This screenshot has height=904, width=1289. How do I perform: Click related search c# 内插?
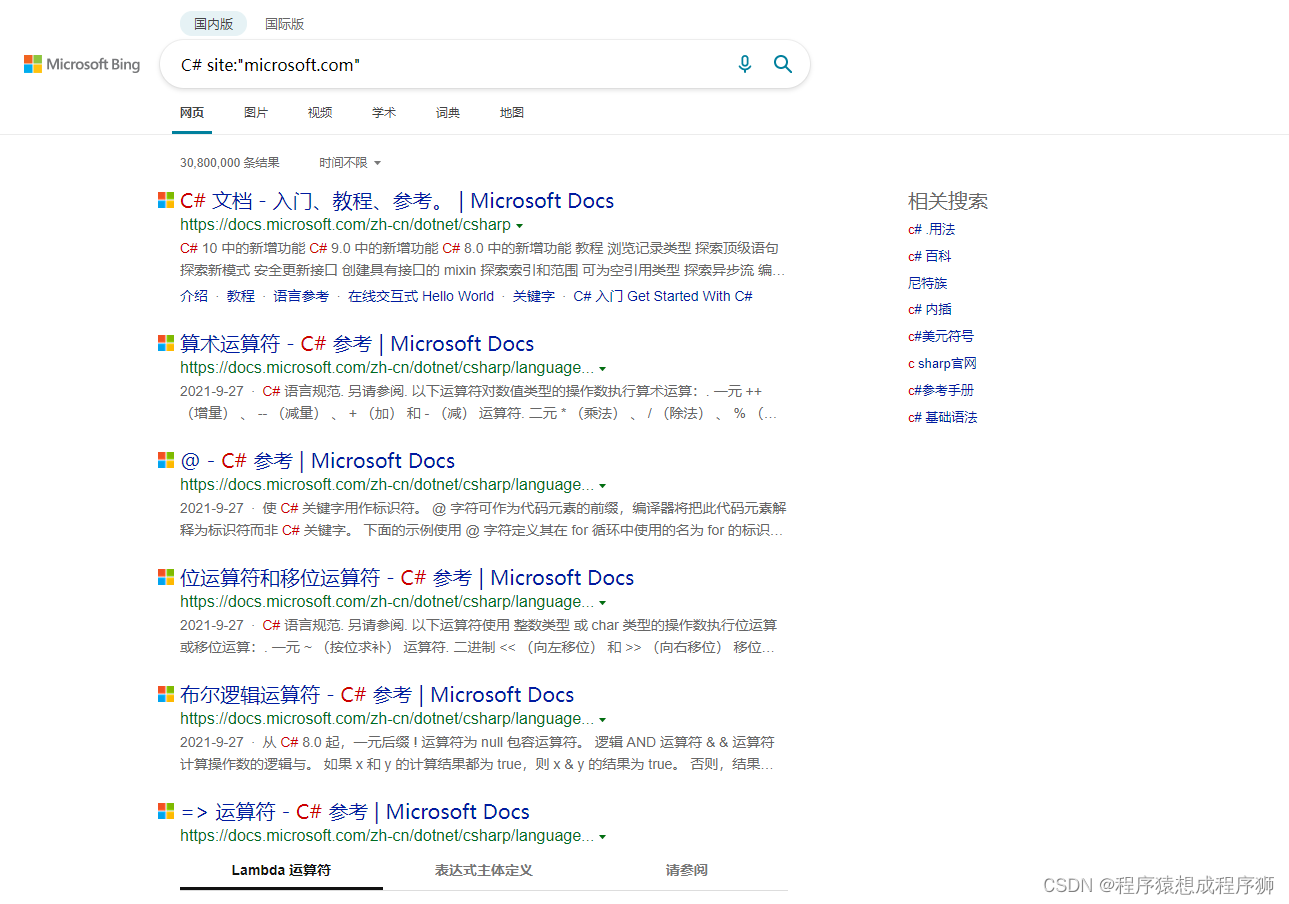[930, 310]
